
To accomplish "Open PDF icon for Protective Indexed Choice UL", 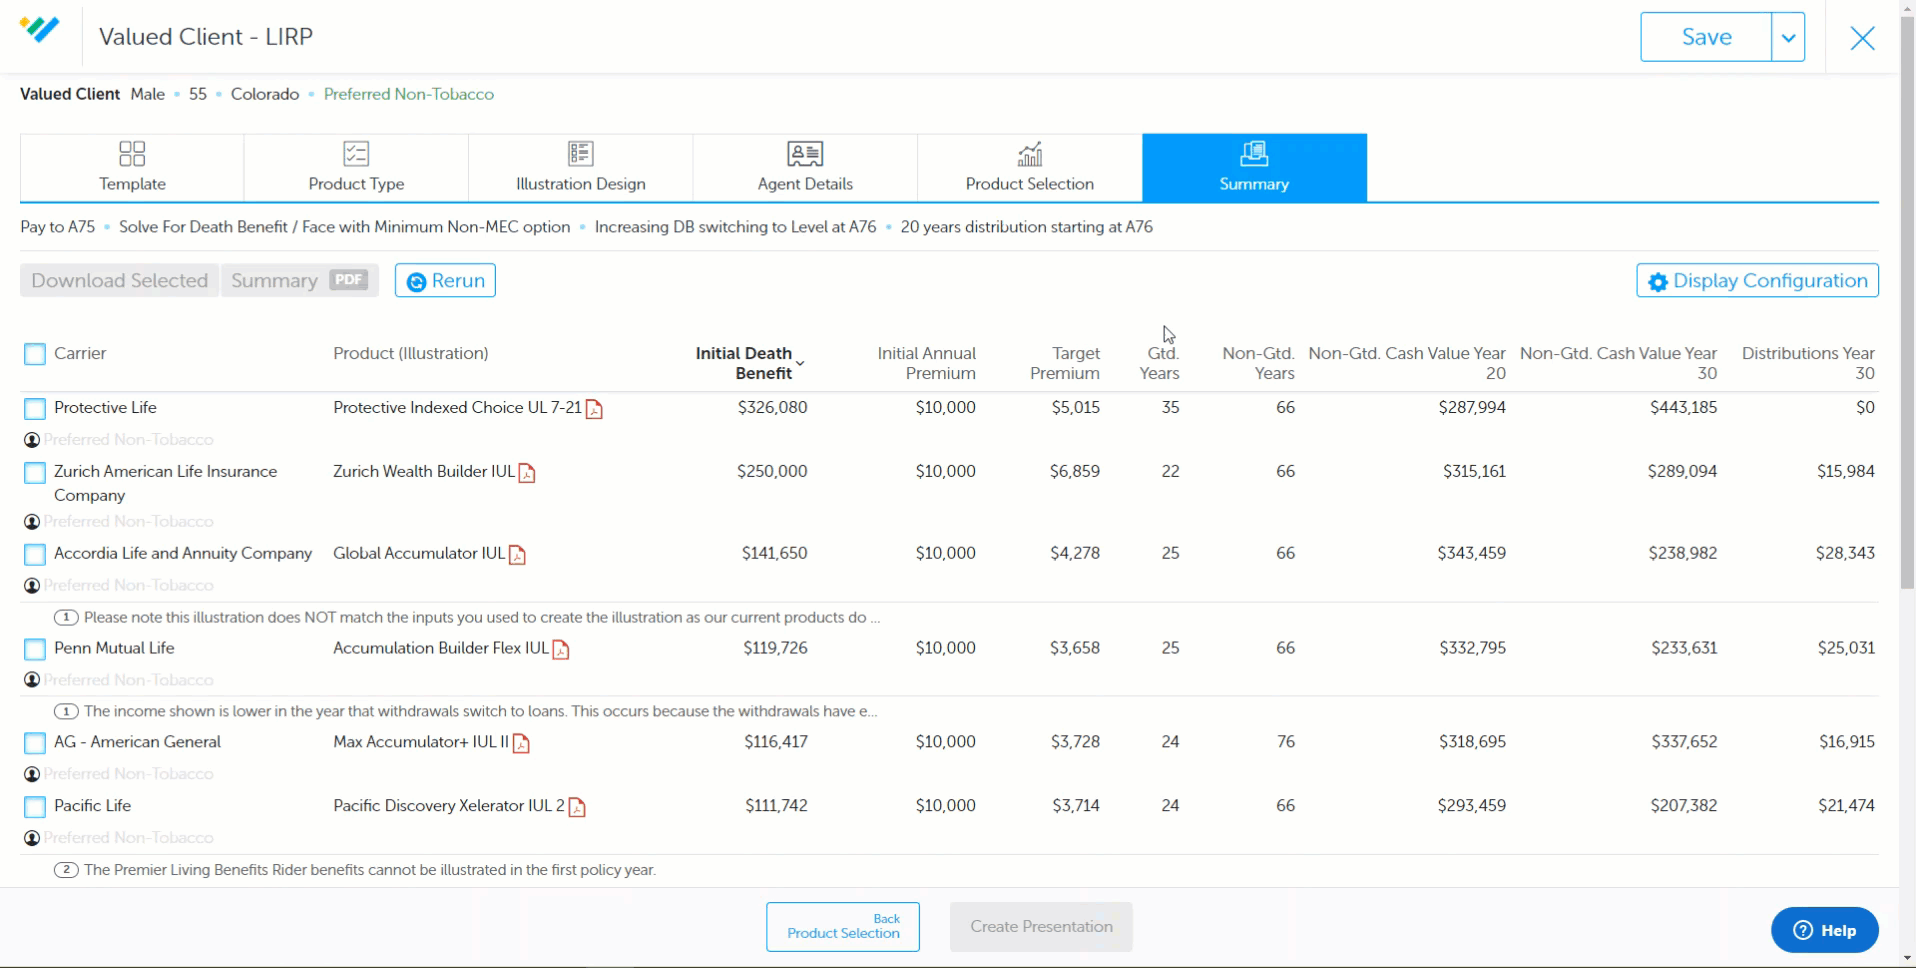I will [594, 409].
